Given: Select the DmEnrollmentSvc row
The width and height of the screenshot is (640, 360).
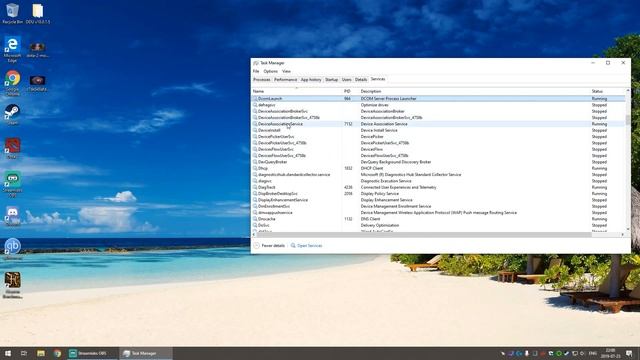Looking at the screenshot, I should pyautogui.click(x=438, y=206).
